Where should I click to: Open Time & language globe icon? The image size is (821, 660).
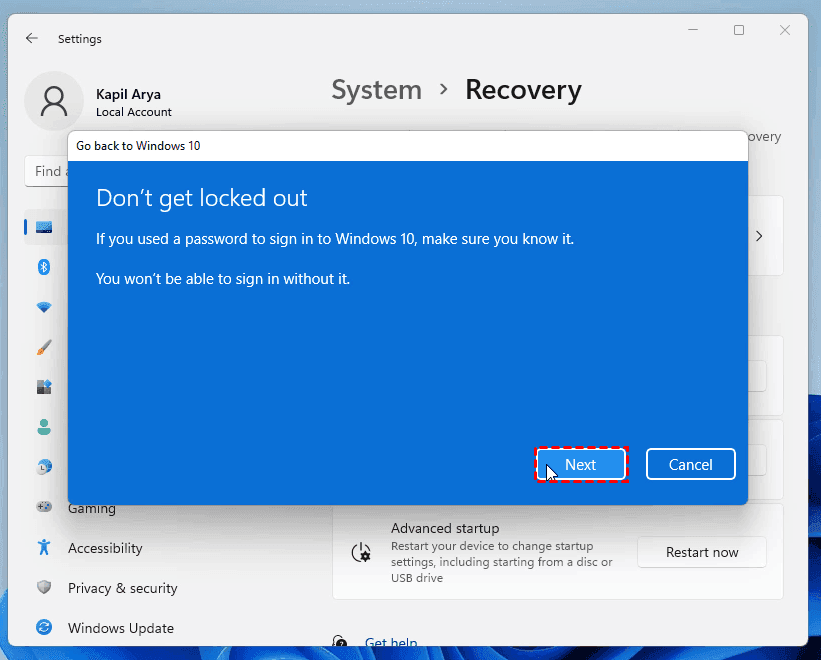45,466
